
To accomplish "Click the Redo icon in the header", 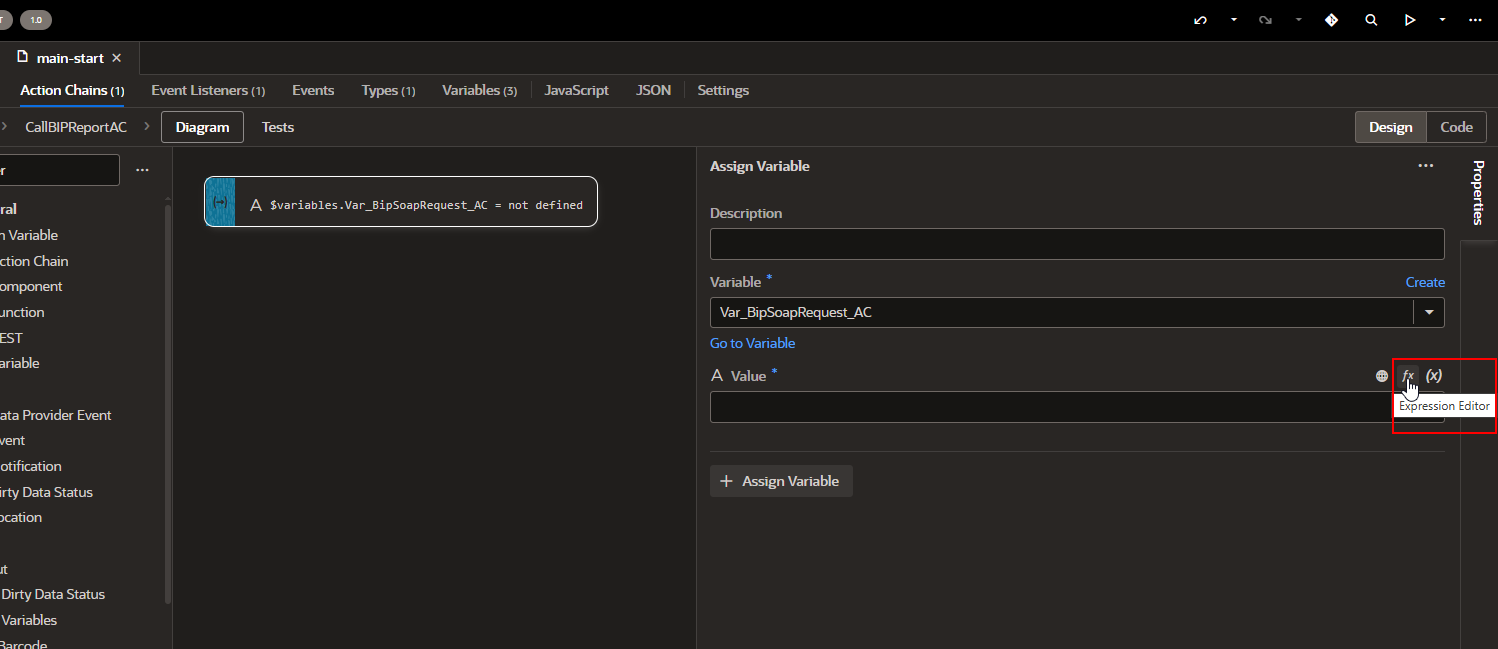I will point(1265,20).
